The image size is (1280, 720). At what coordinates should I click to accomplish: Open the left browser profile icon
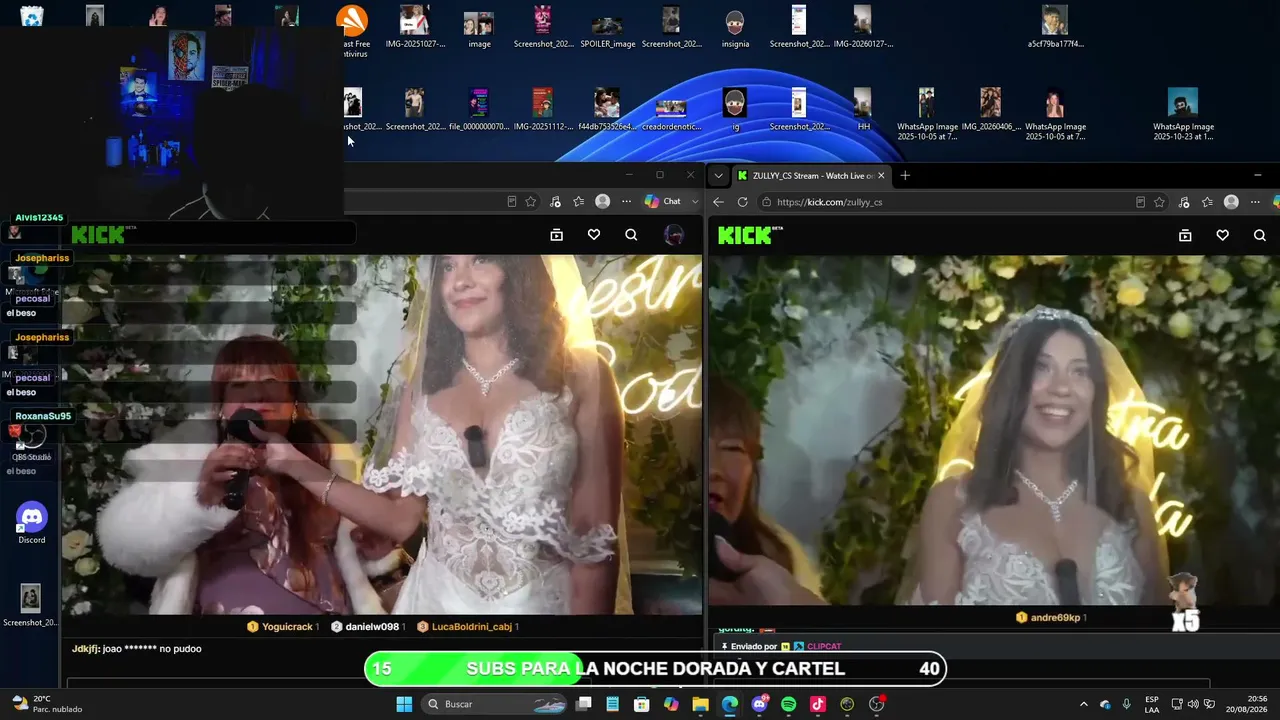[x=602, y=202]
